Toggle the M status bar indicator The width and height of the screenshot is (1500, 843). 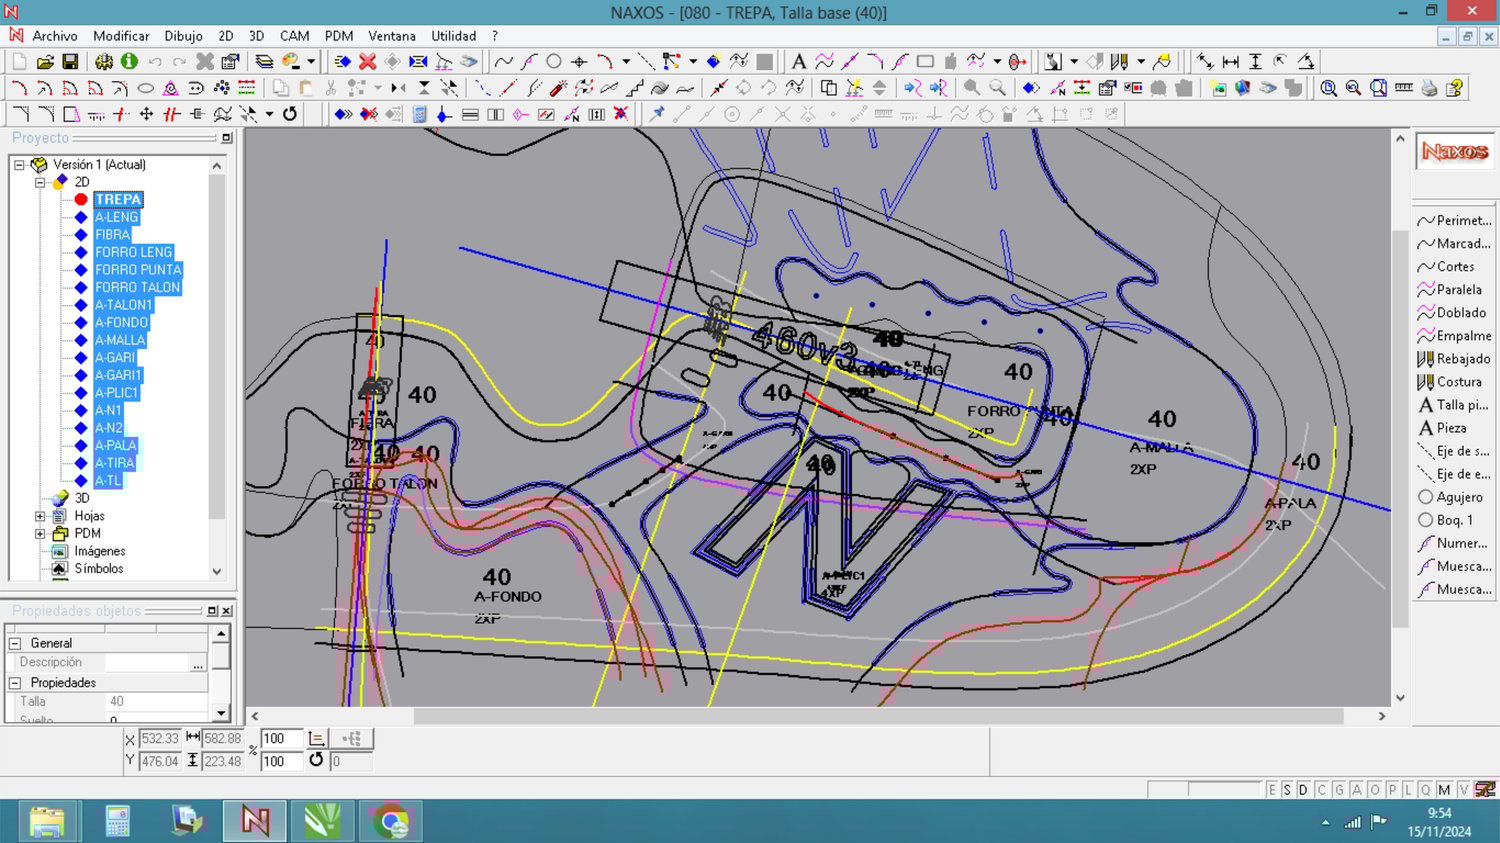coord(1444,790)
